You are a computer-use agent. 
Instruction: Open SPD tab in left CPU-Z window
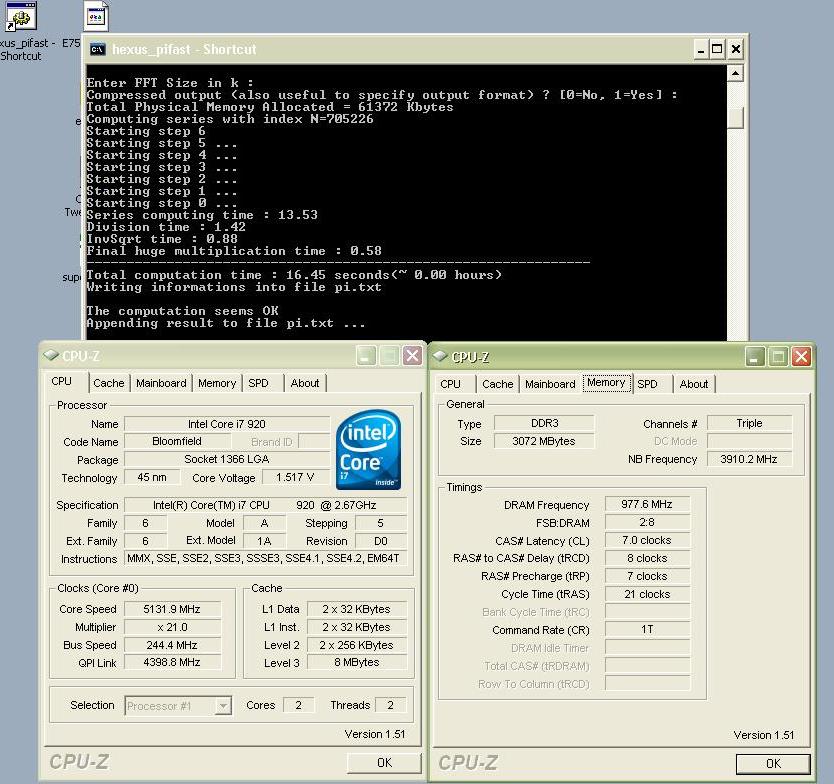click(258, 383)
